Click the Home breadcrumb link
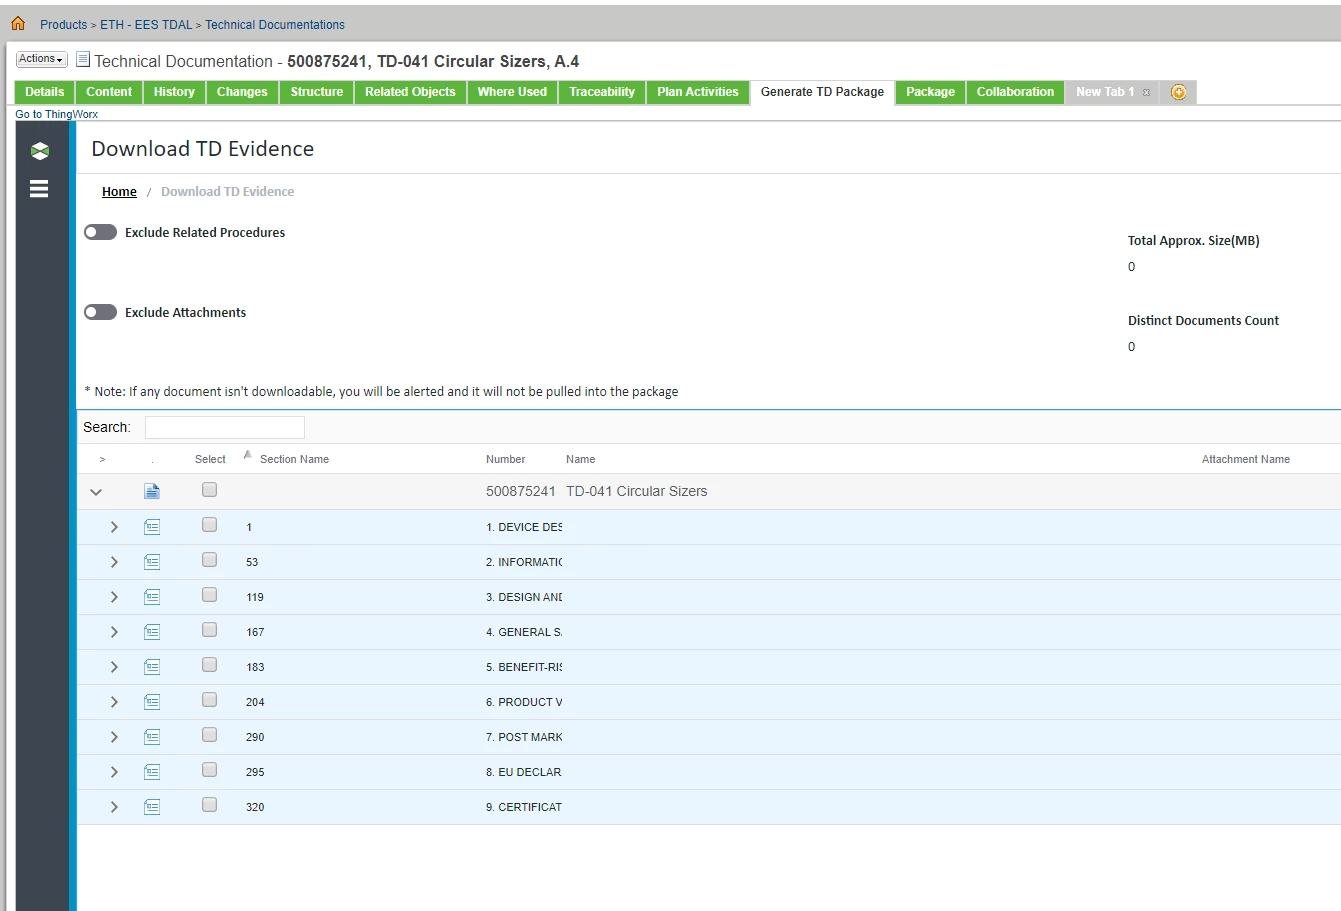Image resolution: width=1341 pixels, height=911 pixels. [119, 192]
